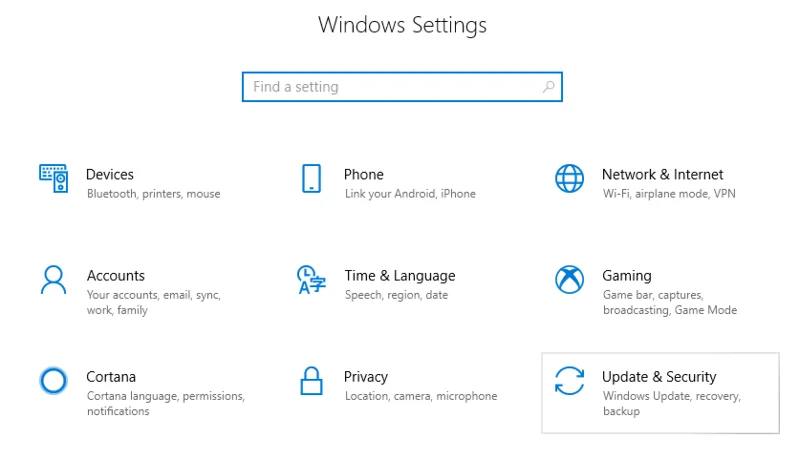Click 'Windows Update, recovery, backup' text
Image resolution: width=800 pixels, height=459 pixels.
pos(671,403)
